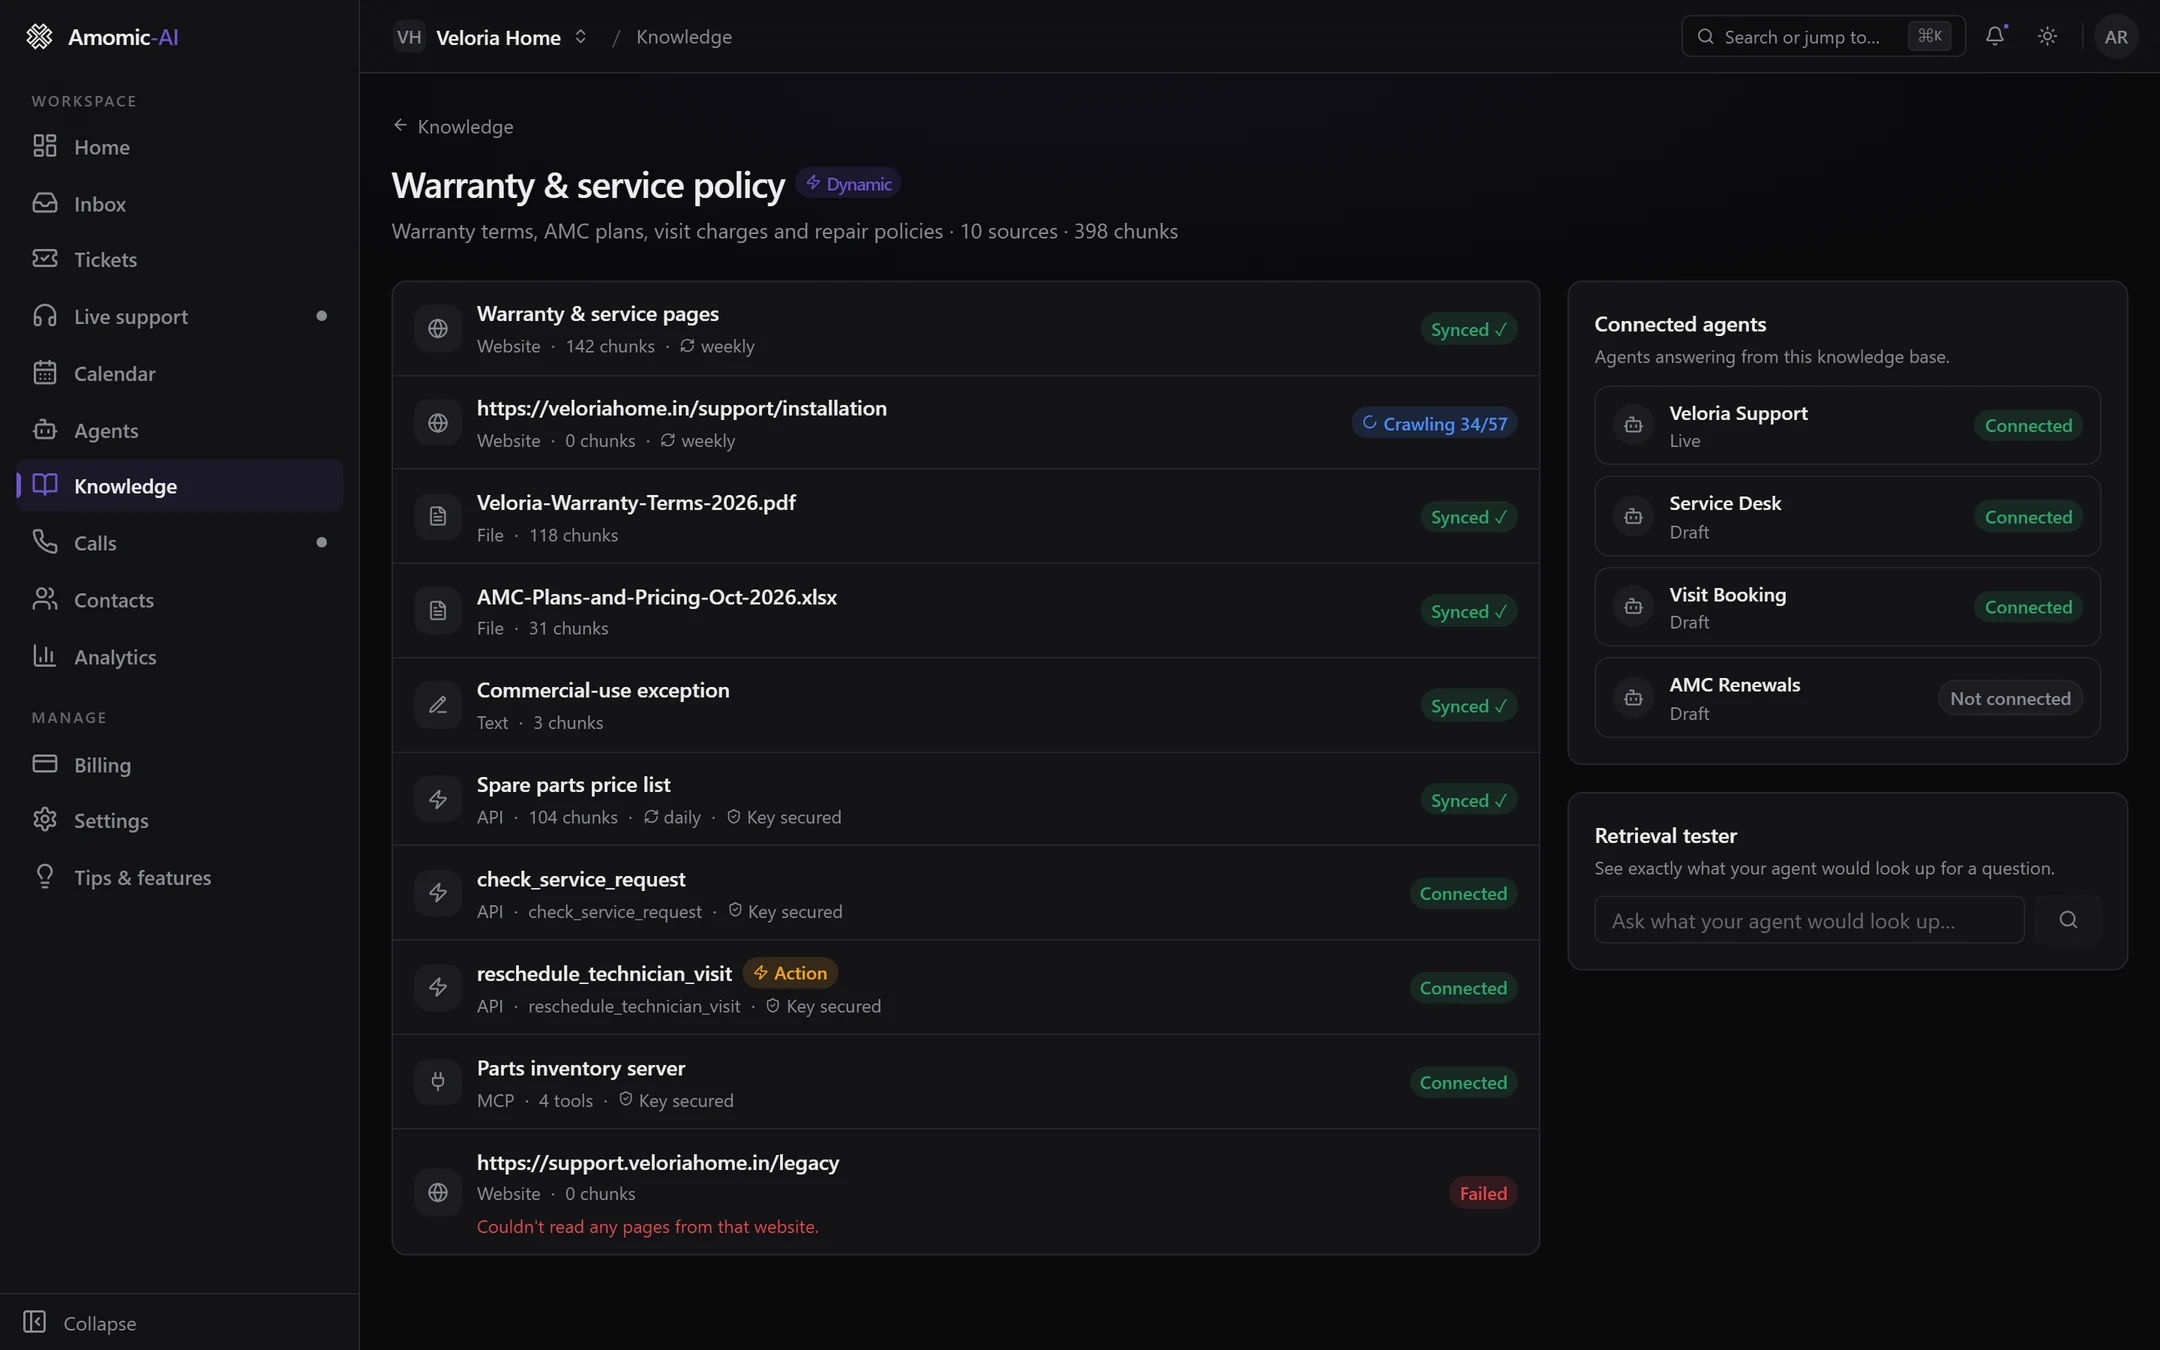The image size is (2160, 1350).
Task: Click the Failed status badge
Action: (x=1483, y=1193)
